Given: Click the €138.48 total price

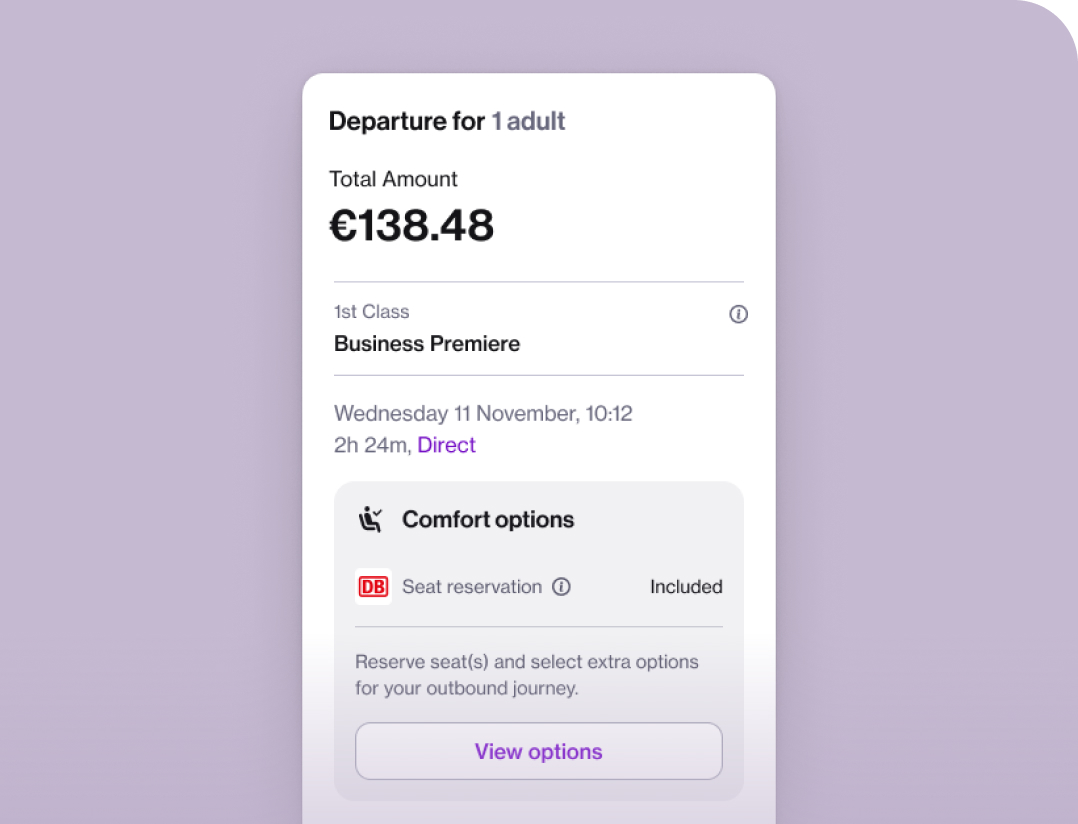Looking at the screenshot, I should coord(412,226).
